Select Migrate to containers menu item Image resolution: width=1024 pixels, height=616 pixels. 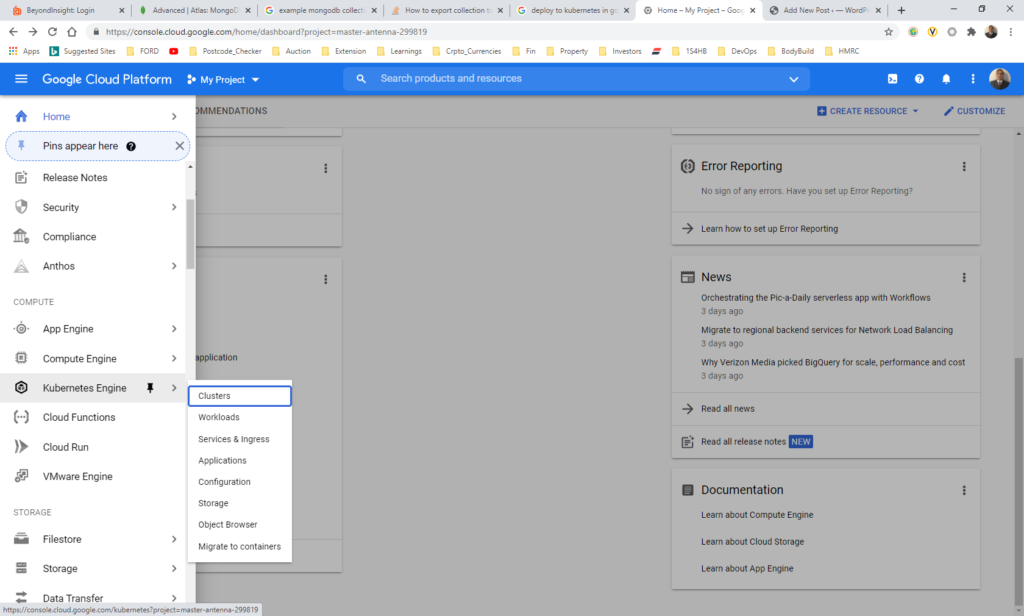click(x=240, y=546)
